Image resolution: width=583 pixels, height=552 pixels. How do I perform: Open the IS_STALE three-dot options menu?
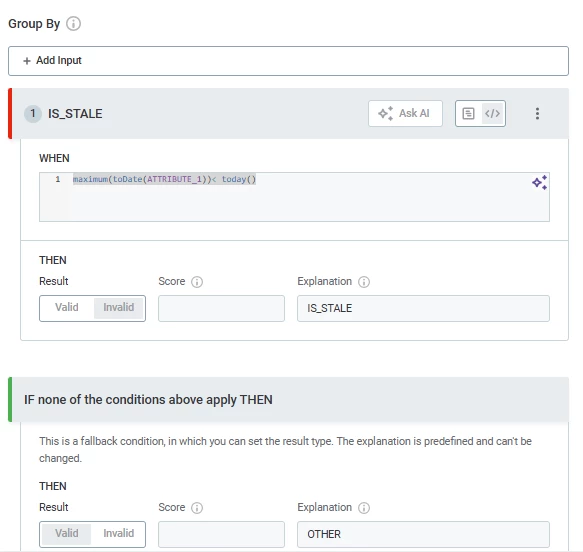537,113
